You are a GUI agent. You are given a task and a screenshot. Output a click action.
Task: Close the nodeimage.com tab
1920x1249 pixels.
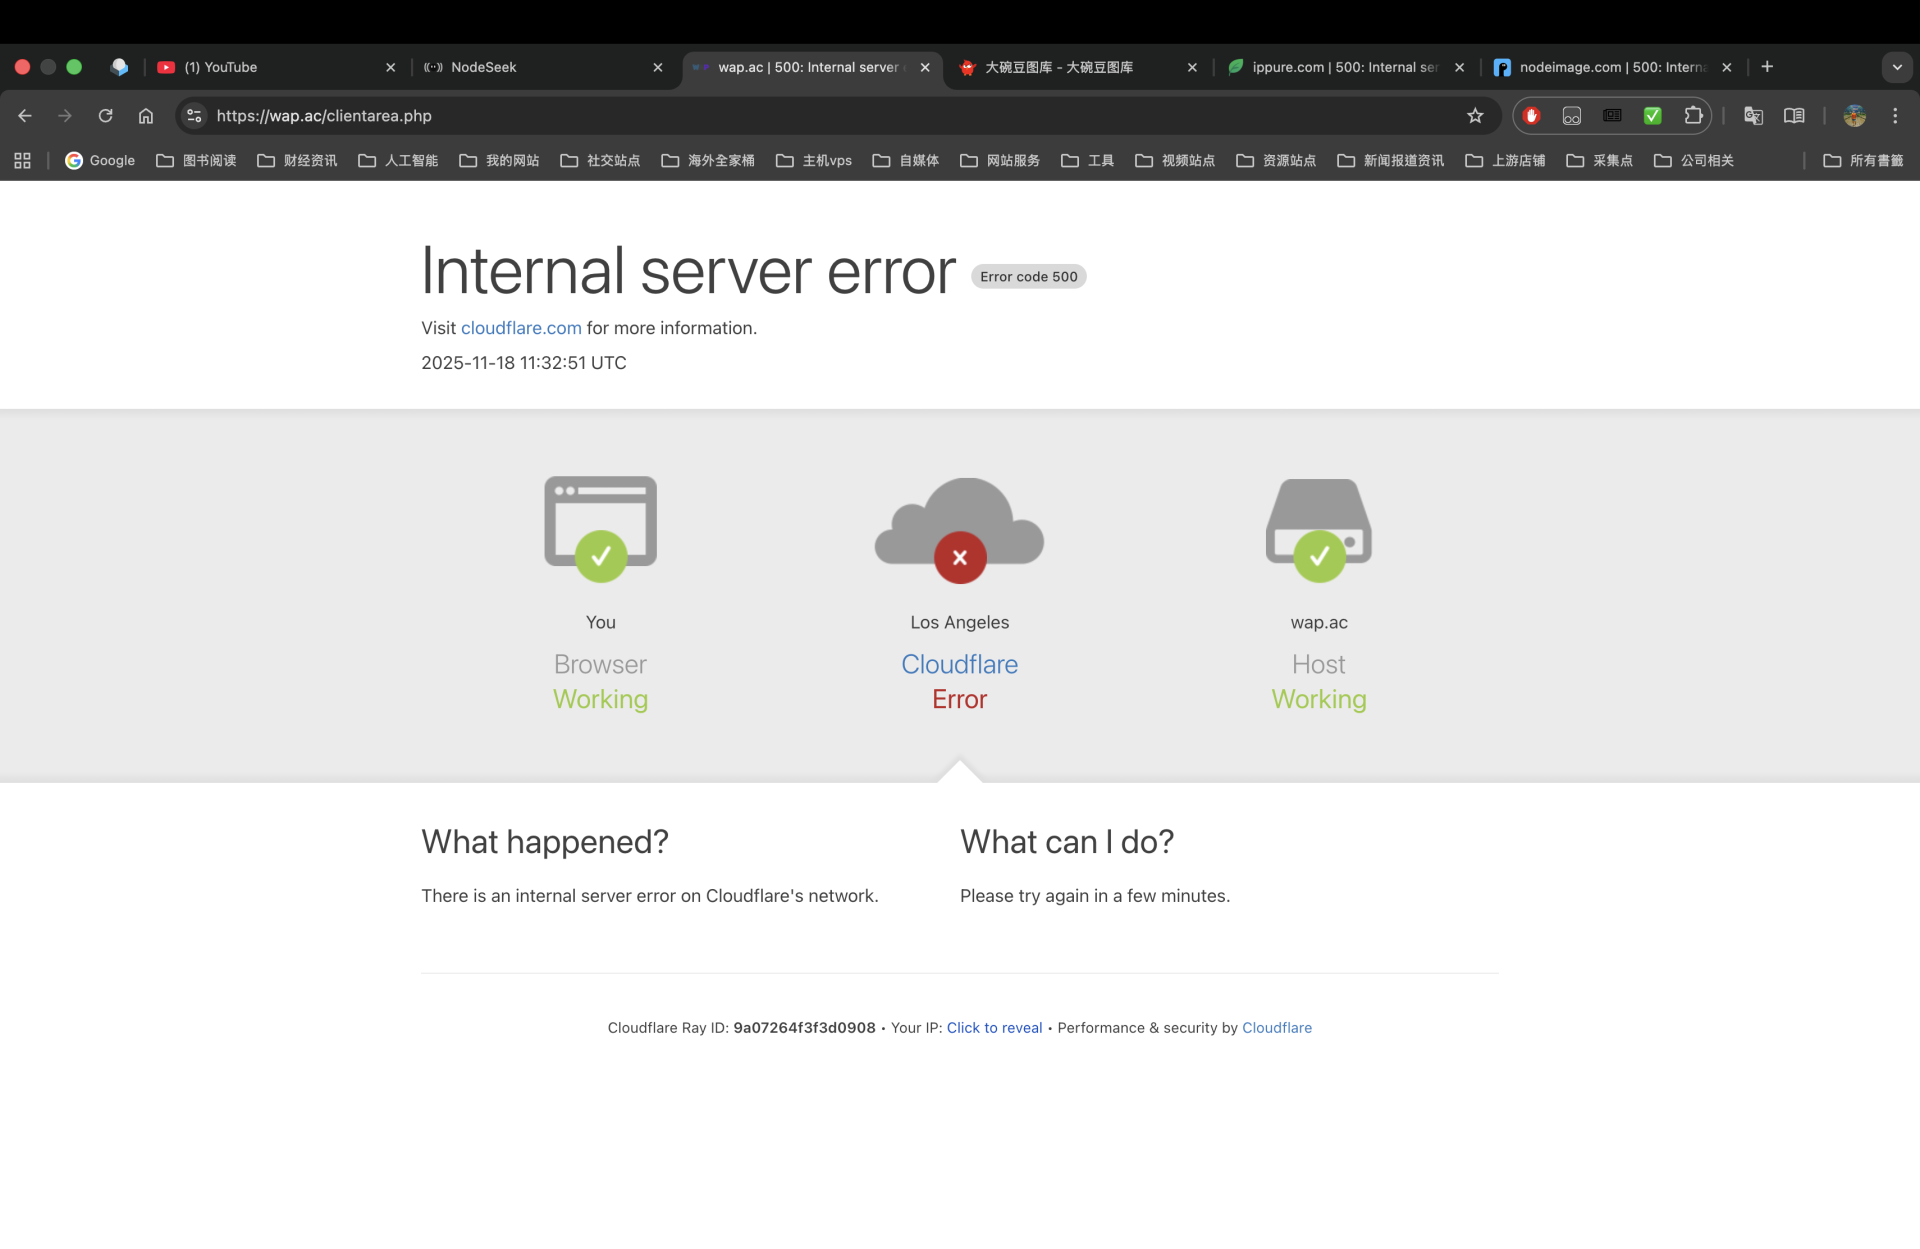(x=1726, y=67)
